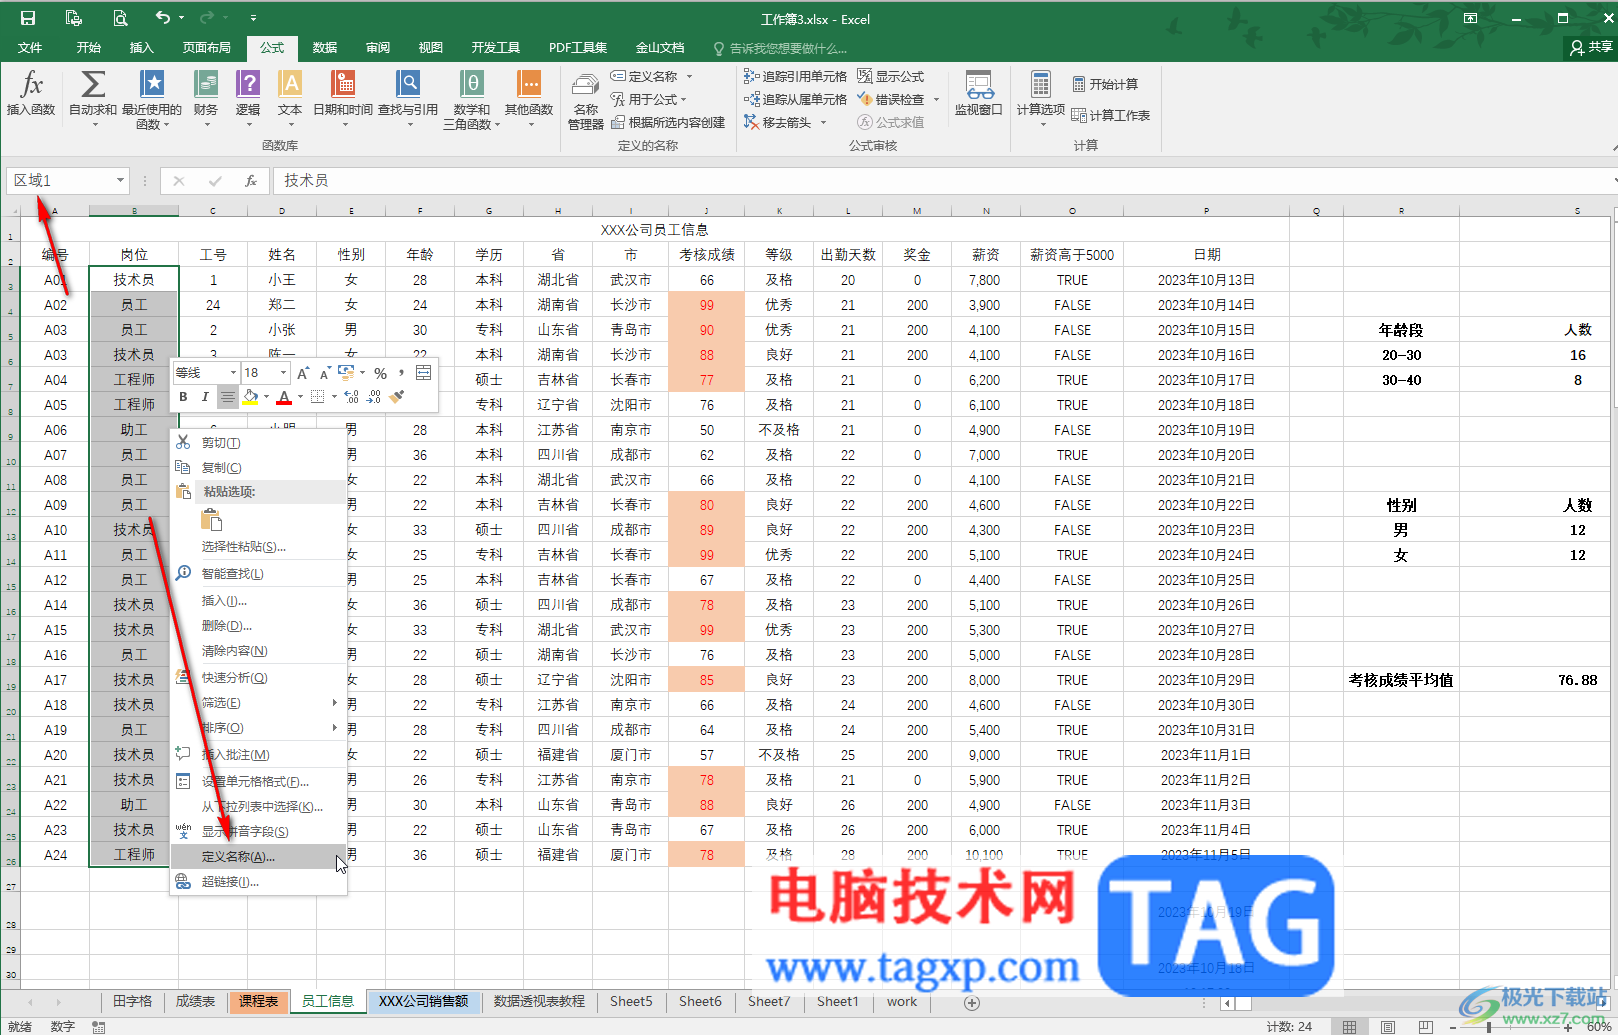Choose Paste Special (选择性粘贴) in context menu

[x=259, y=547]
